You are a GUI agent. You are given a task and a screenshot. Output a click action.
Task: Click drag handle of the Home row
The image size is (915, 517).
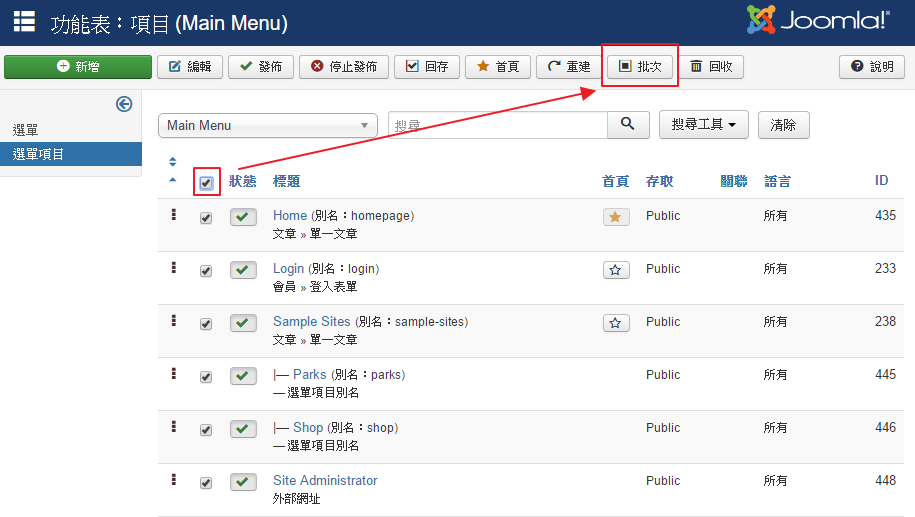coord(174,214)
